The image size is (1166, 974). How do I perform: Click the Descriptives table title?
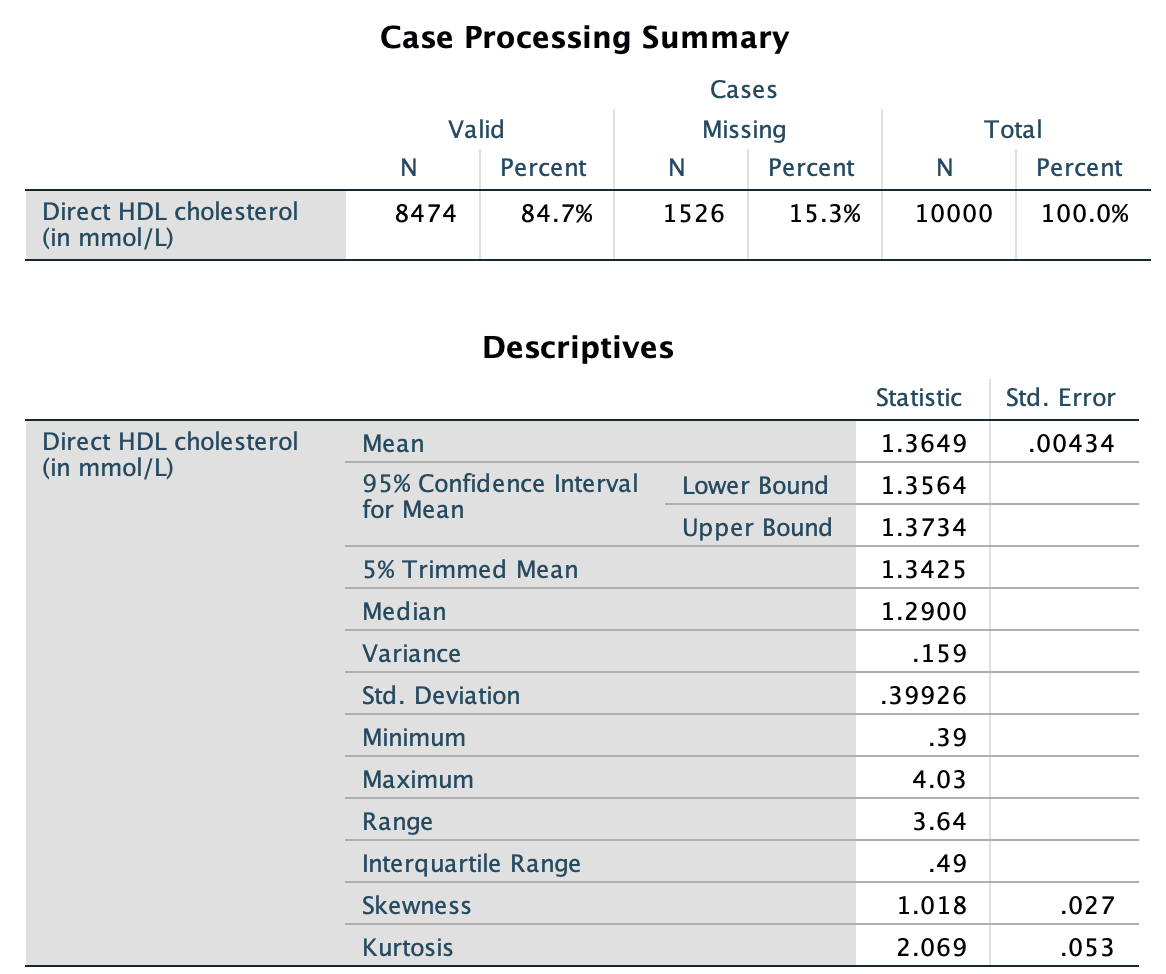tap(578, 347)
